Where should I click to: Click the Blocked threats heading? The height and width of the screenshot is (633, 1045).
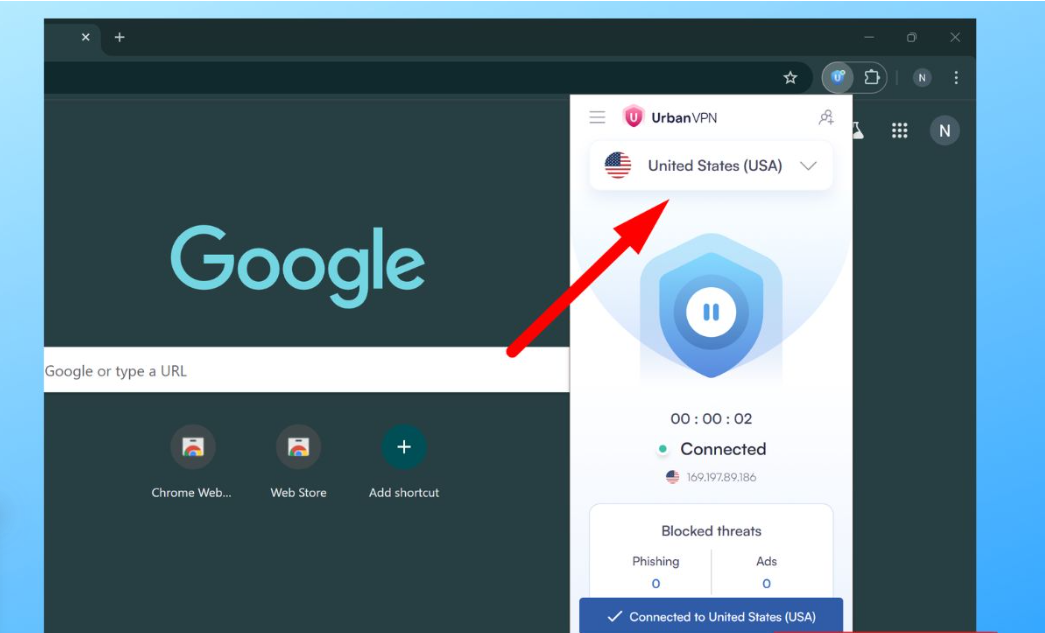[x=711, y=531]
